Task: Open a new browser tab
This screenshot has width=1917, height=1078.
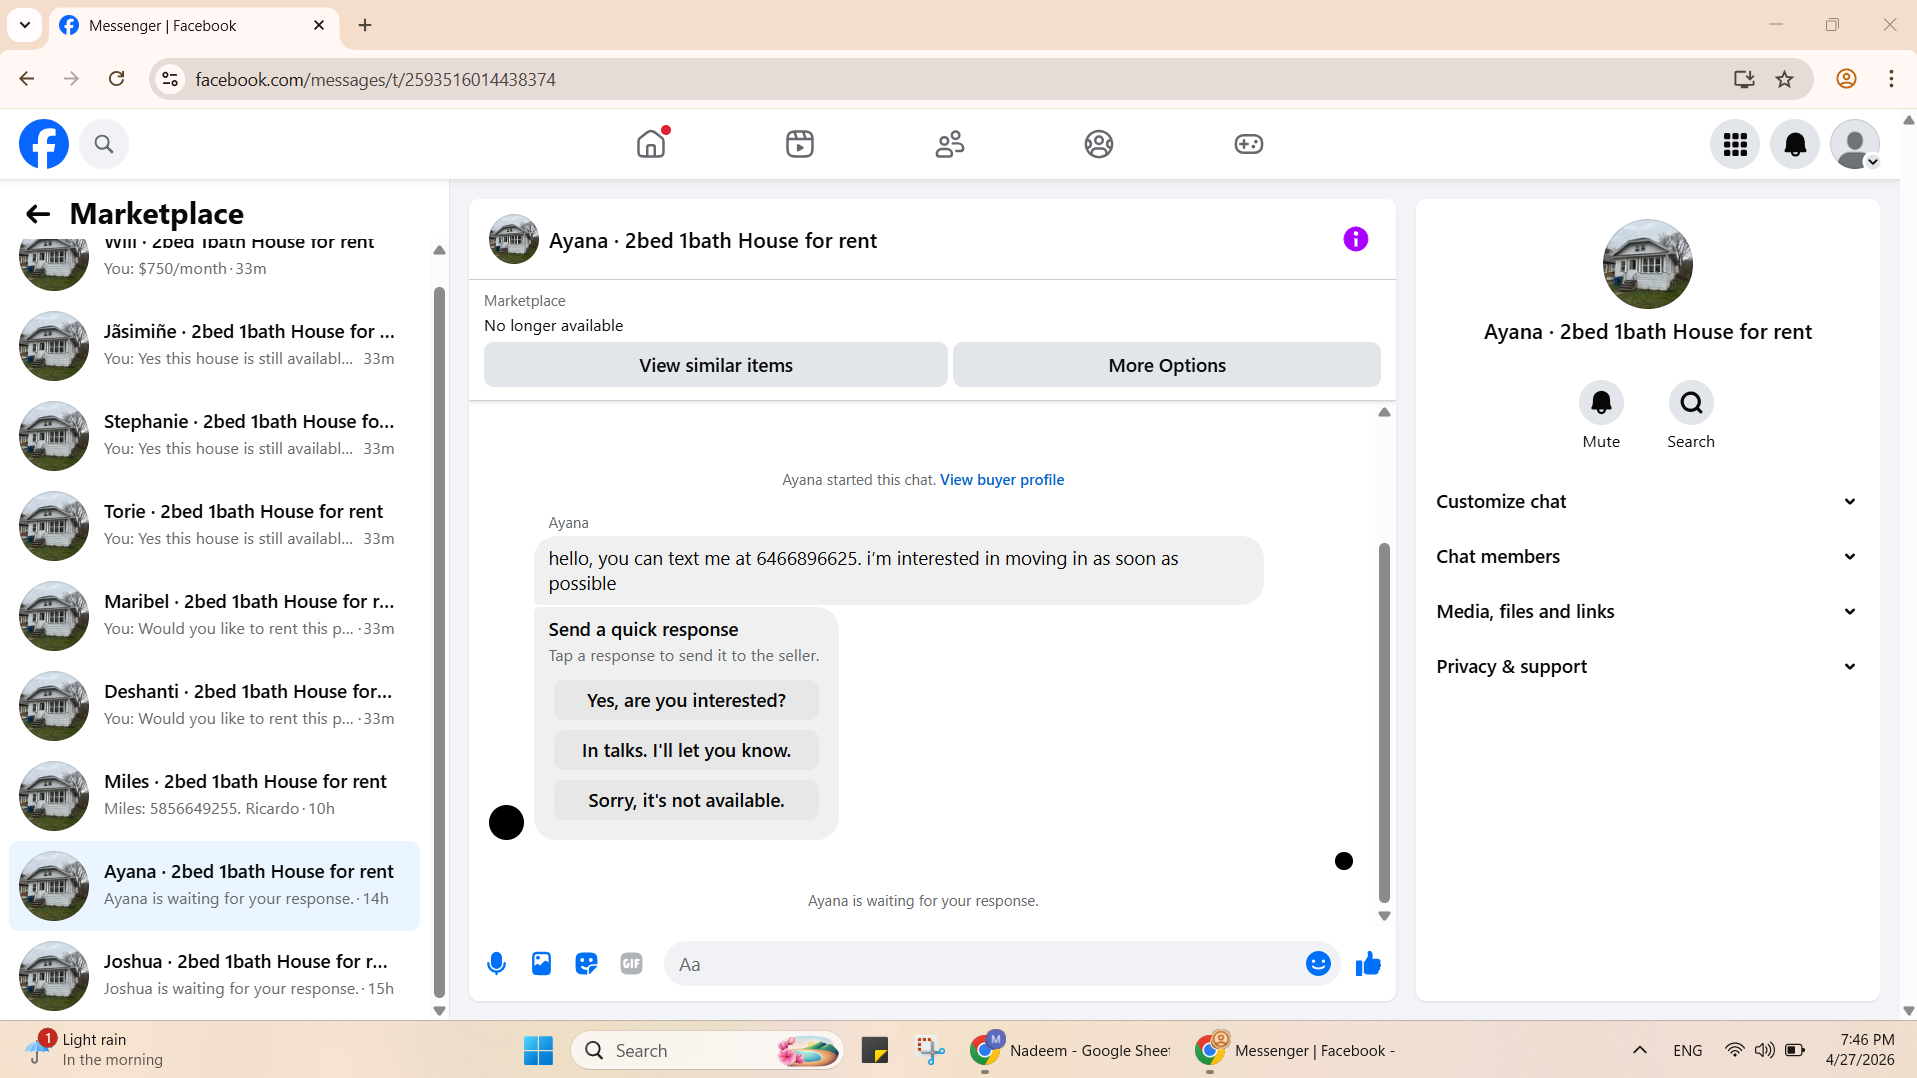Action: [x=365, y=25]
